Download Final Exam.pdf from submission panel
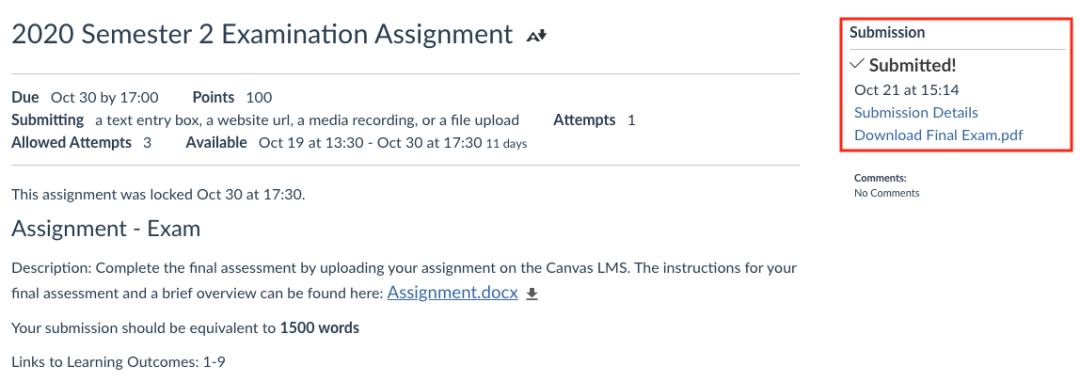1080x382 pixels. pyautogui.click(x=938, y=135)
